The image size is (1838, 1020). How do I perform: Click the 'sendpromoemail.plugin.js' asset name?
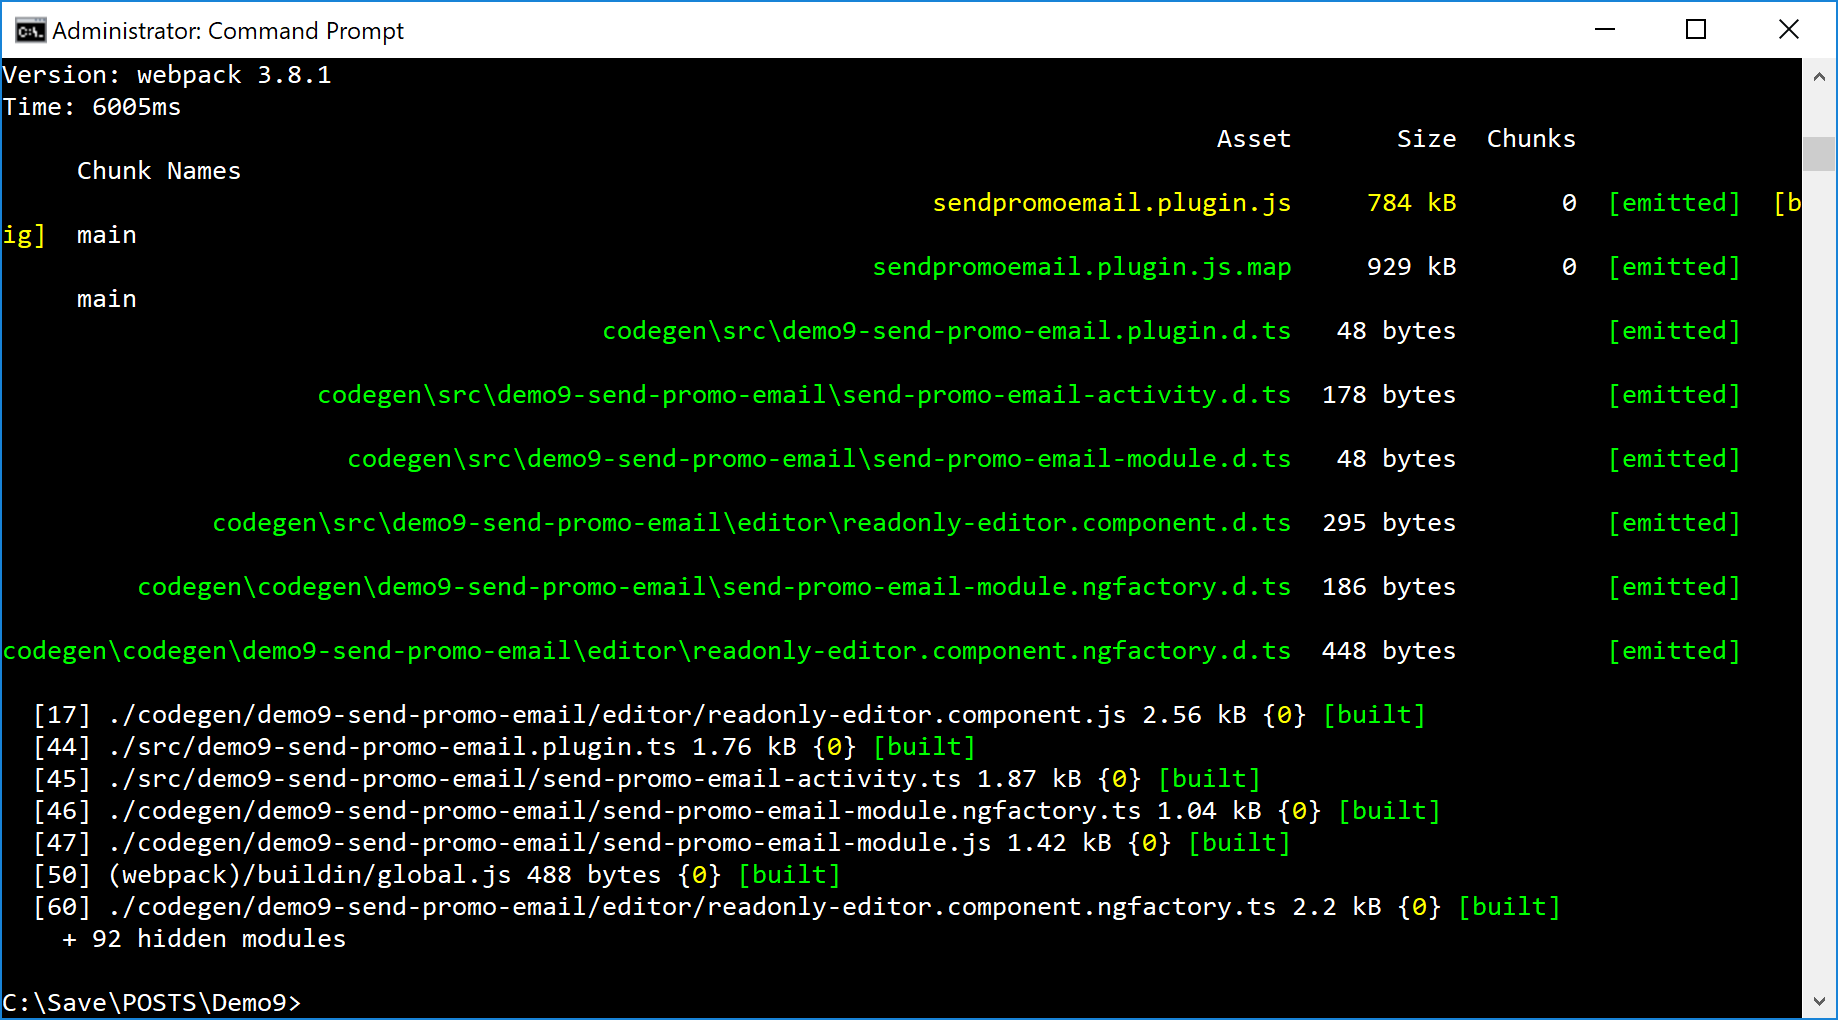click(1112, 203)
